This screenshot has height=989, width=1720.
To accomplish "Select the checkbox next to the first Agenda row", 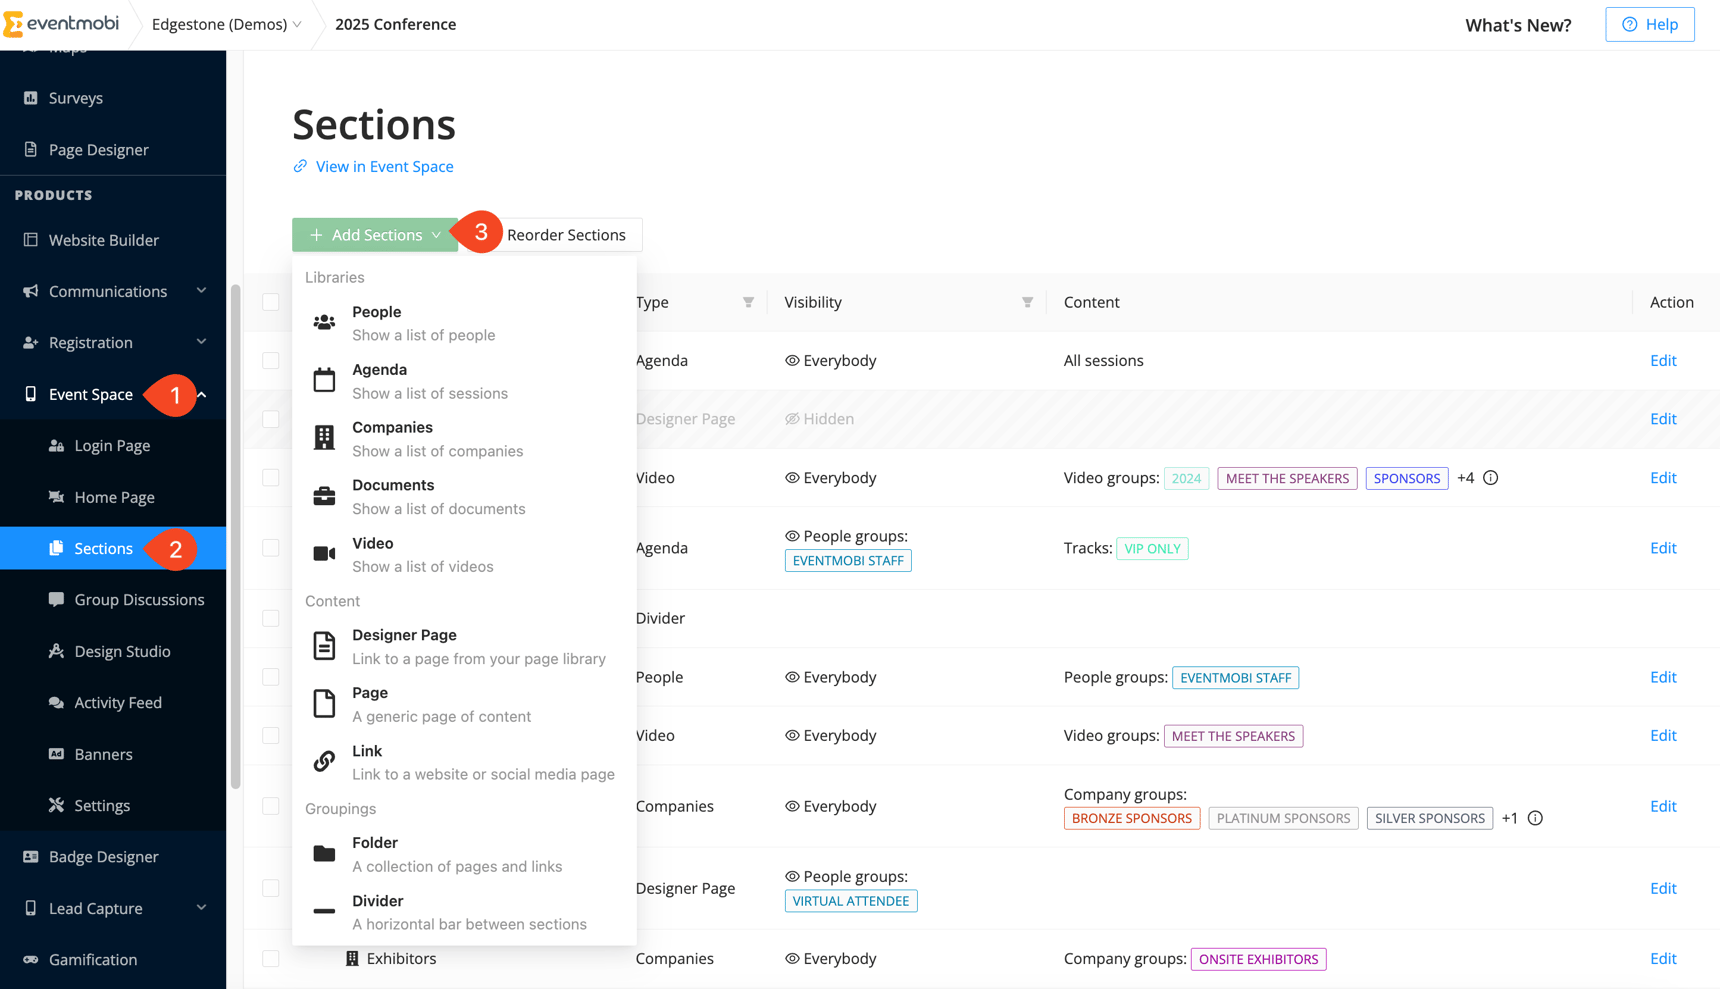I will click(270, 360).
